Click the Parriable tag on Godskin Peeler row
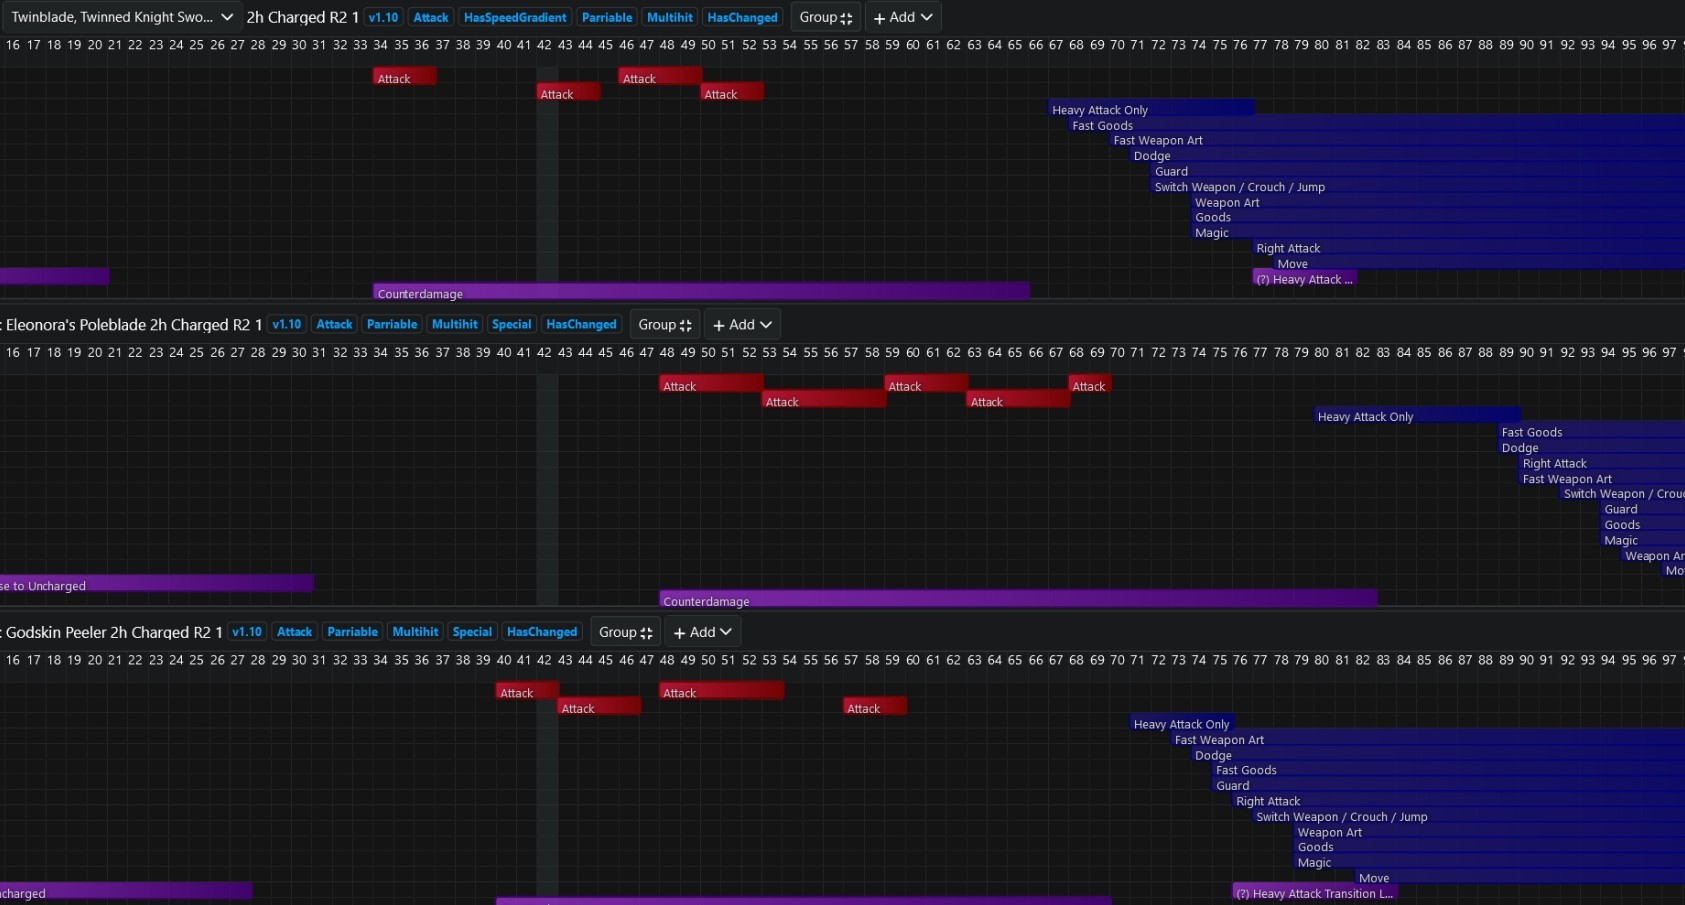 pyautogui.click(x=352, y=632)
